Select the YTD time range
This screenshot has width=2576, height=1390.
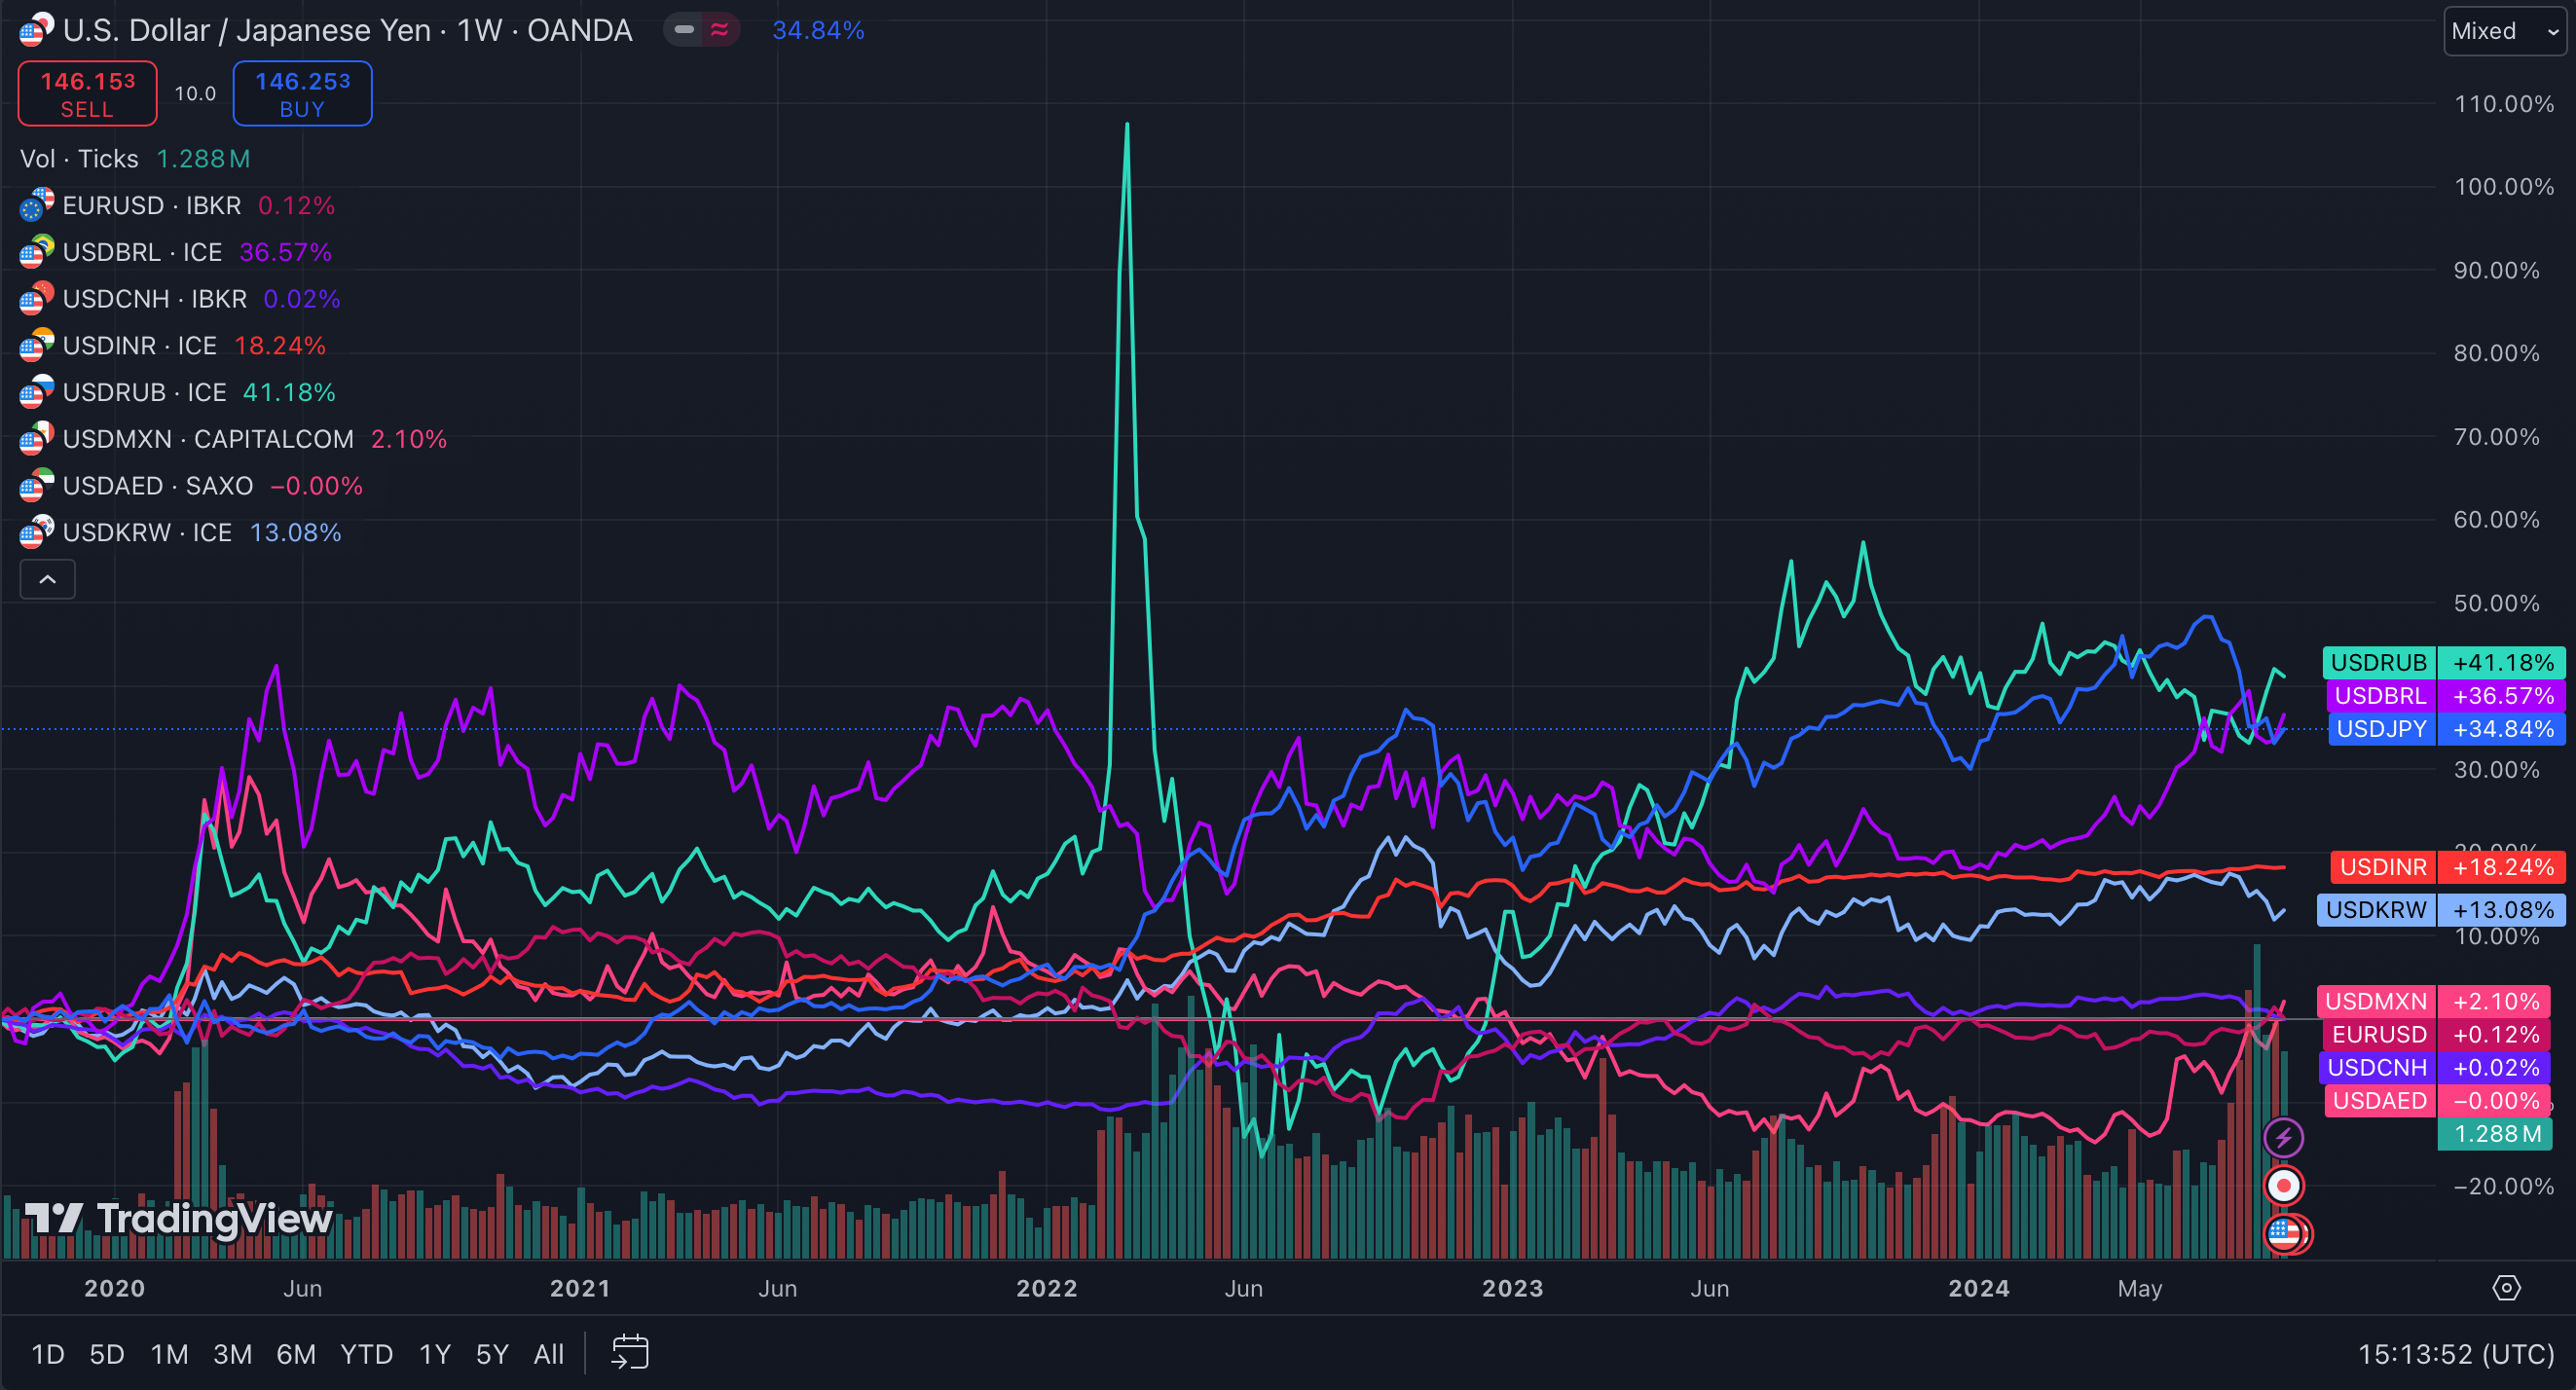pos(366,1353)
